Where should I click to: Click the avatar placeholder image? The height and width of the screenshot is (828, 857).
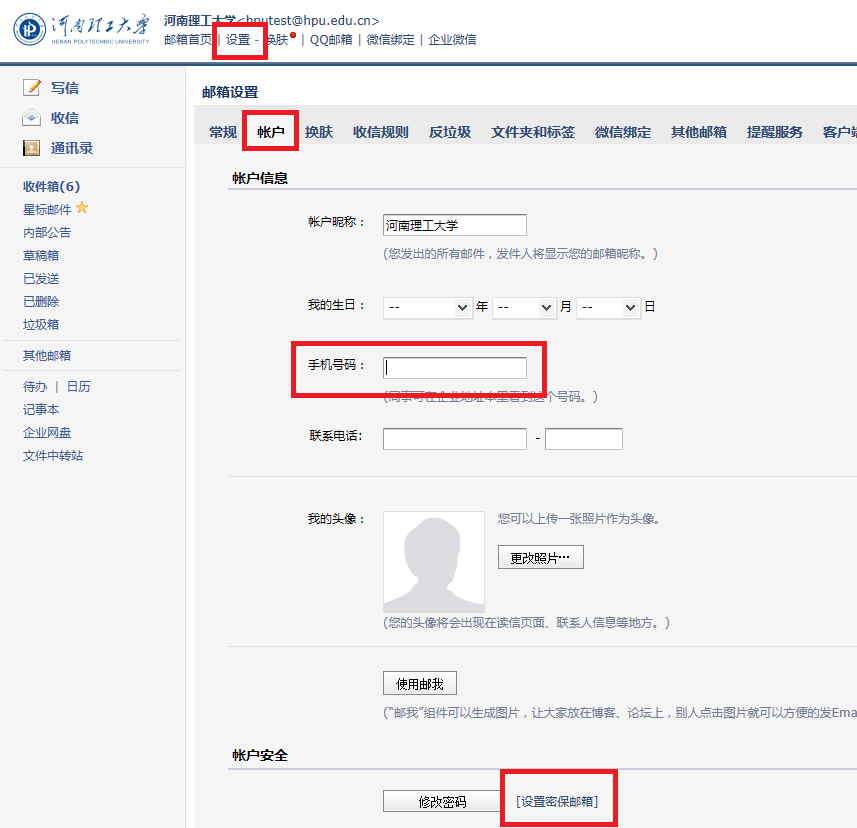[434, 562]
